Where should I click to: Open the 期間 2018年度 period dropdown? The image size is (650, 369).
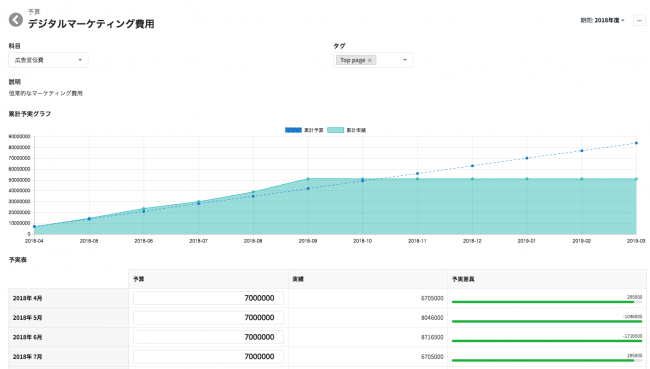point(602,20)
